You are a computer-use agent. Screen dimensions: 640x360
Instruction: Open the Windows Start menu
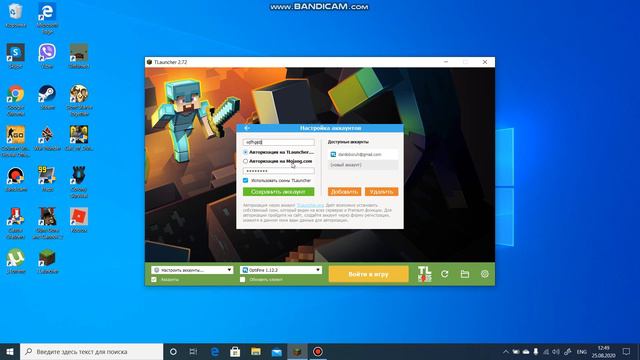(x=10, y=351)
